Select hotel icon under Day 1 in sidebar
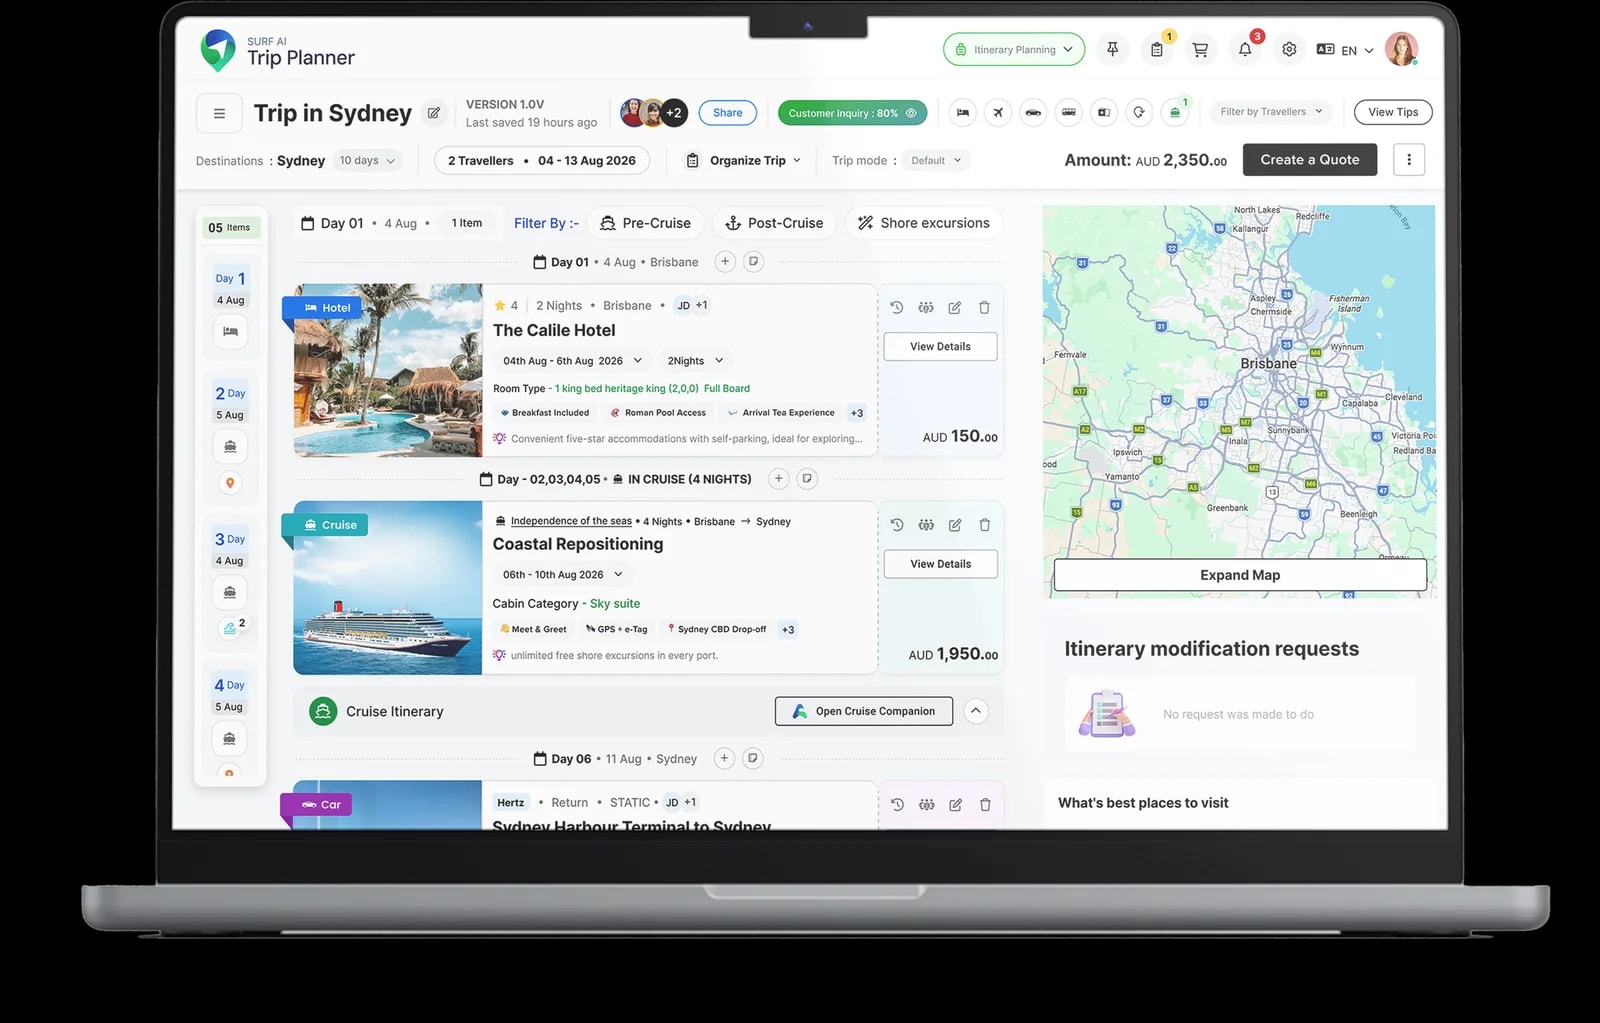The width and height of the screenshot is (1600, 1023). (230, 332)
